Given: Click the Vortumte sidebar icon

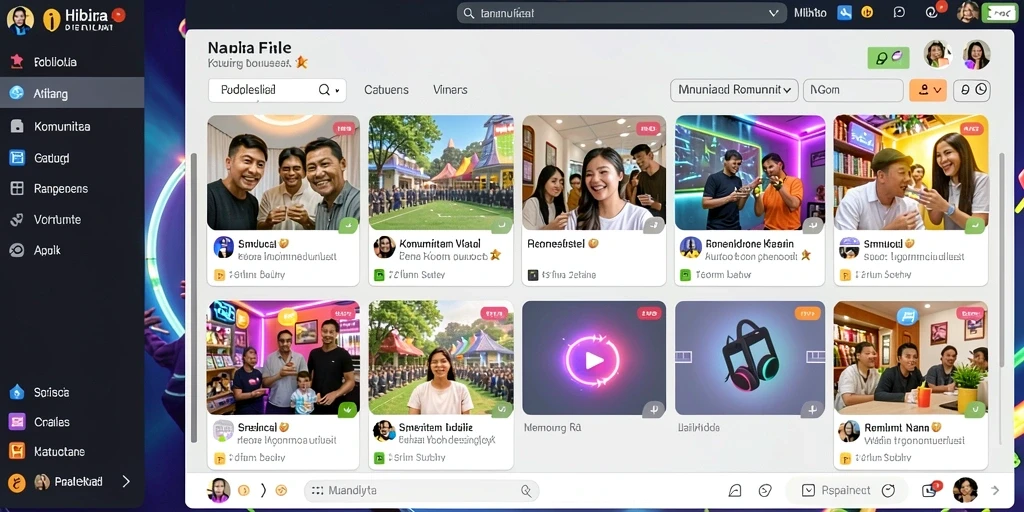Looking at the screenshot, I should coord(17,219).
